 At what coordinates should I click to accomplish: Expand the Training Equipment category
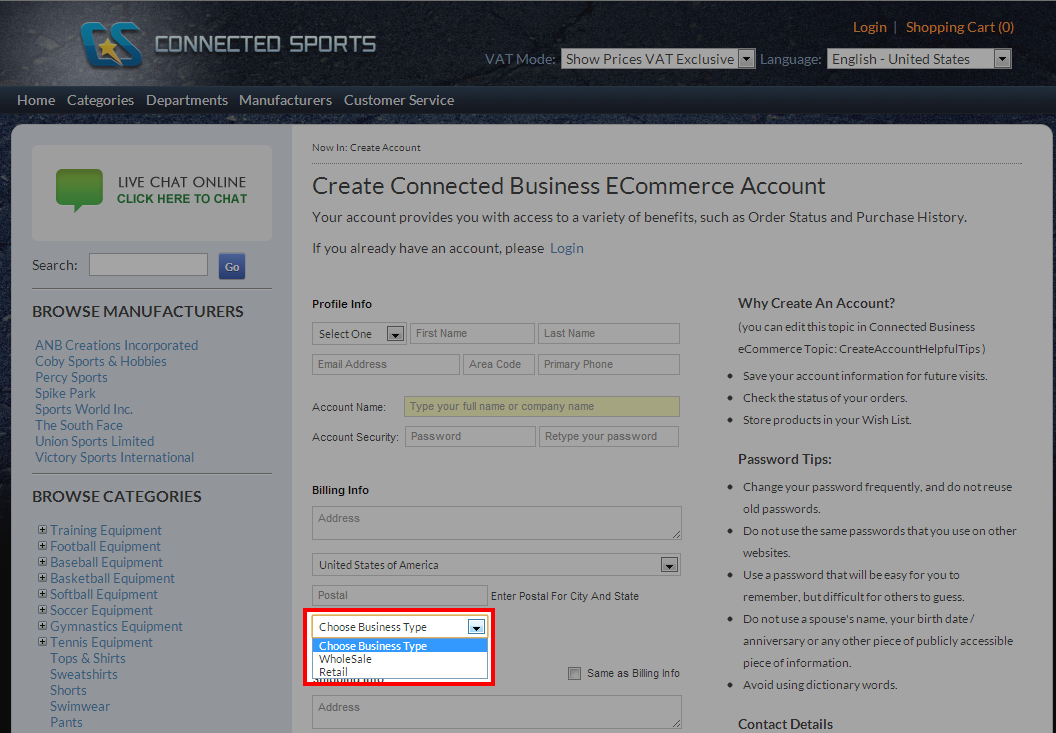42,530
